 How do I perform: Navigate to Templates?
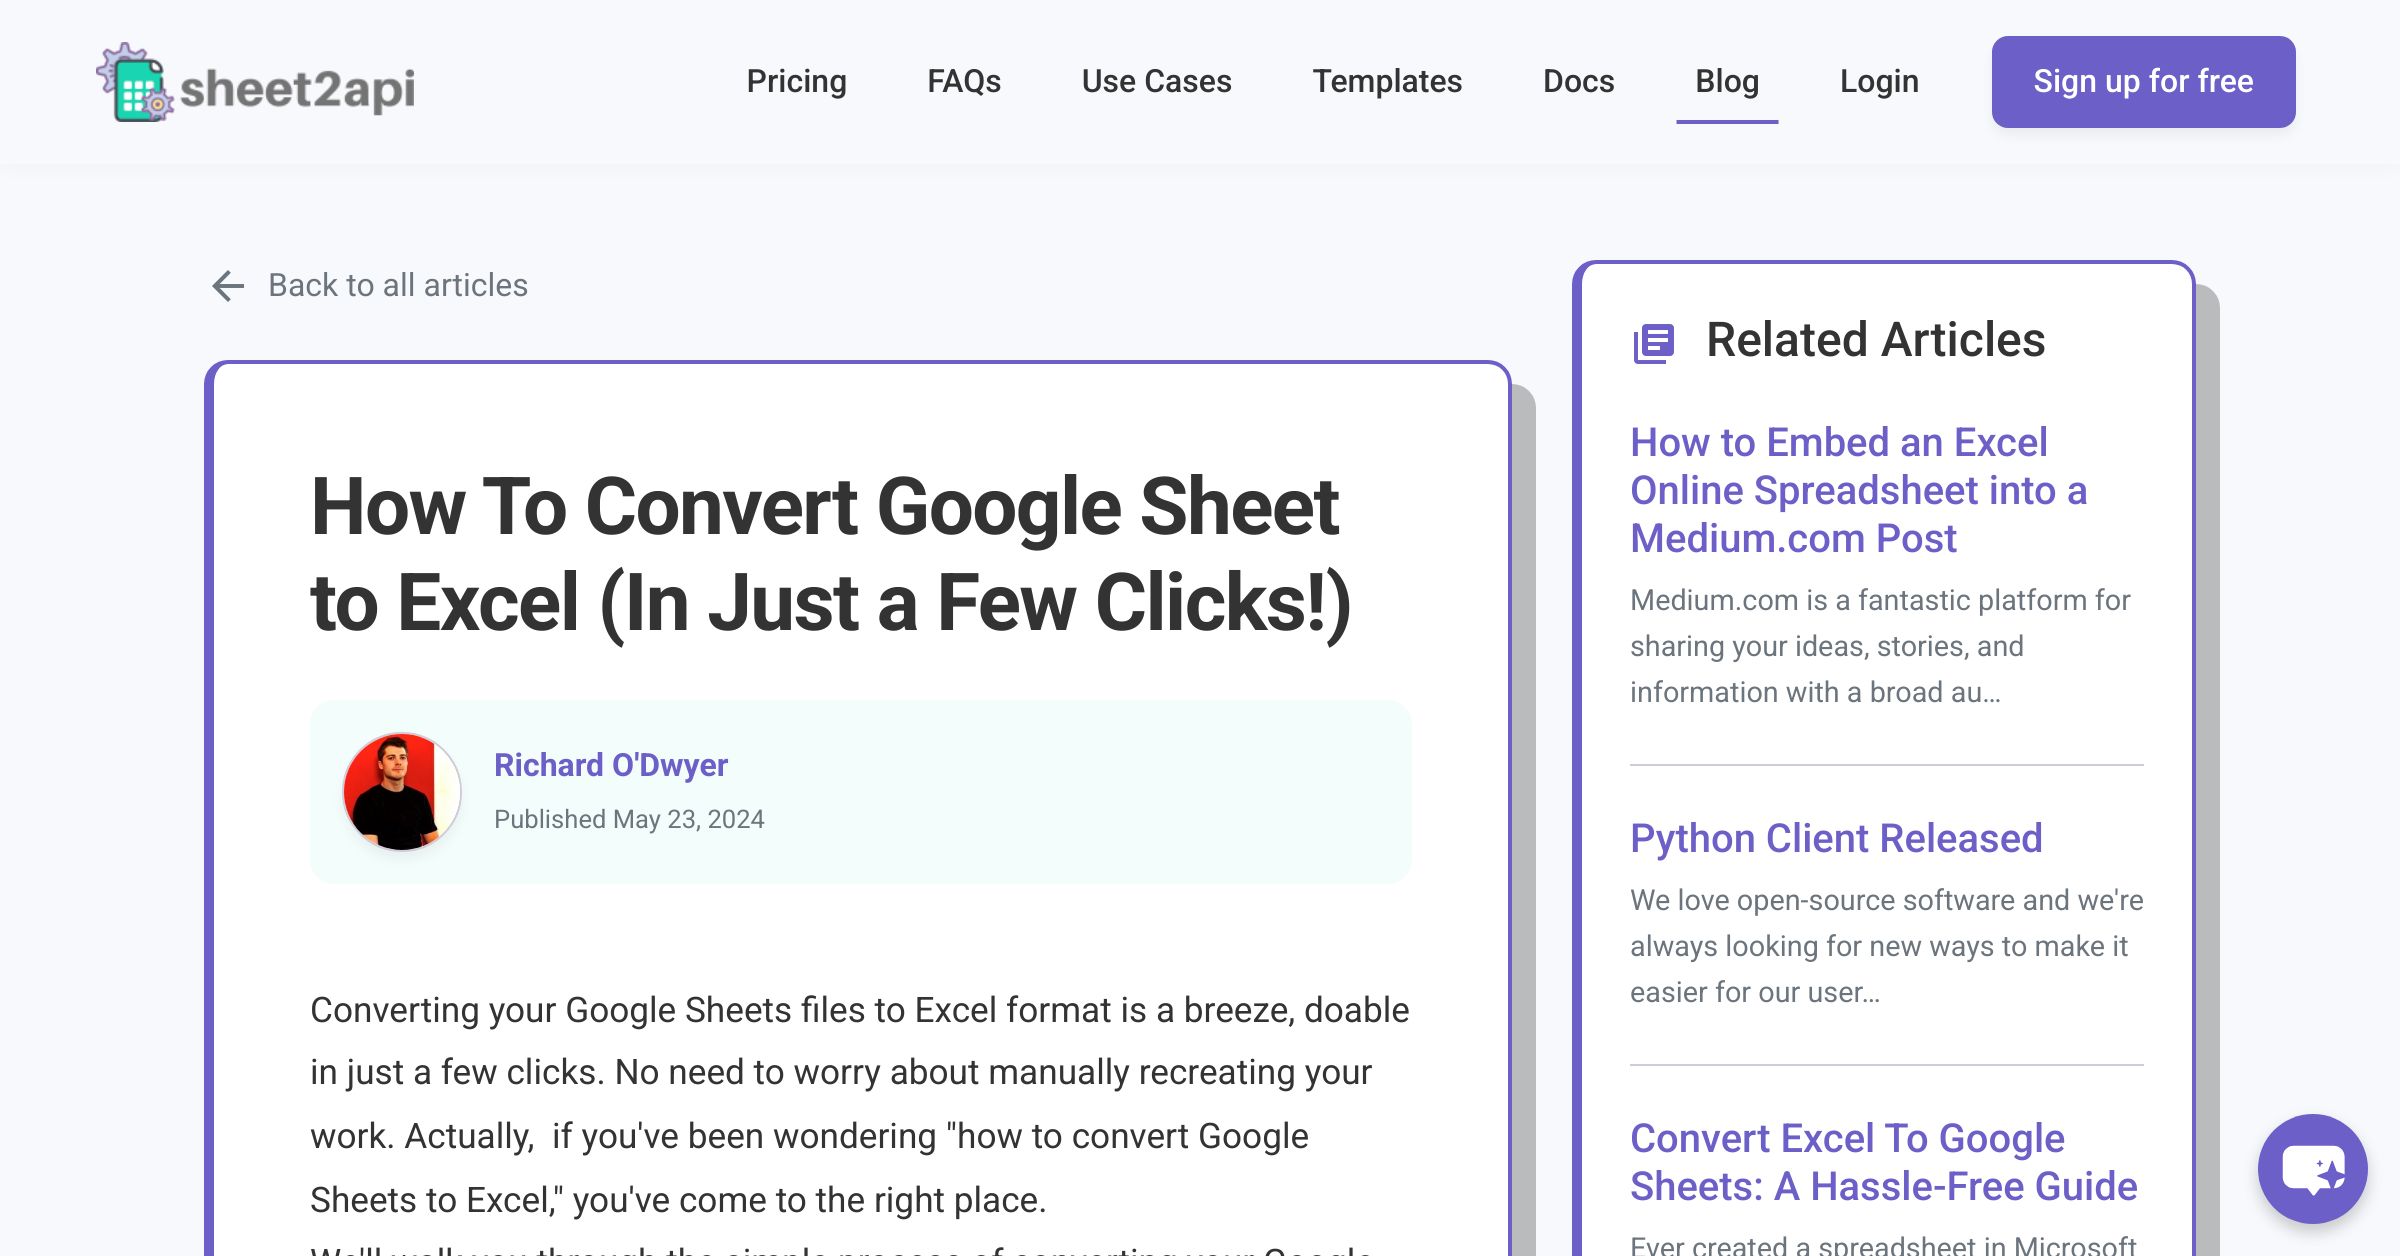tap(1386, 81)
